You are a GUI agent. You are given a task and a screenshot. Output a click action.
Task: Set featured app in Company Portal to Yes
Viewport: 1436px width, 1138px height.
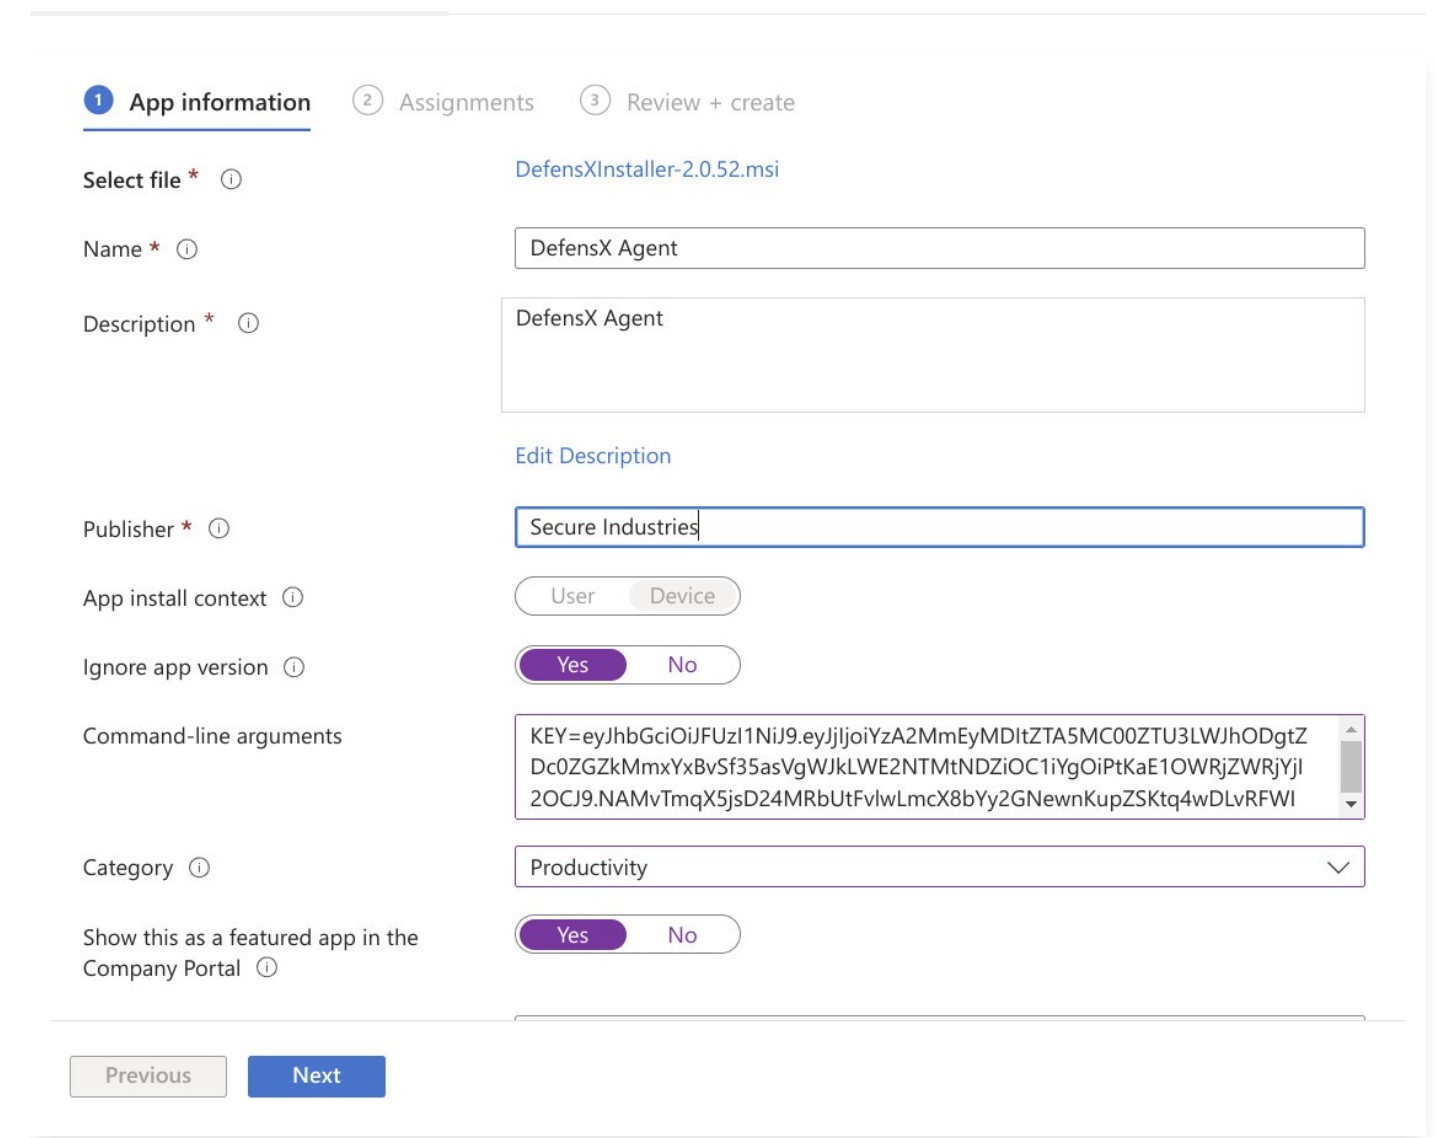(573, 935)
